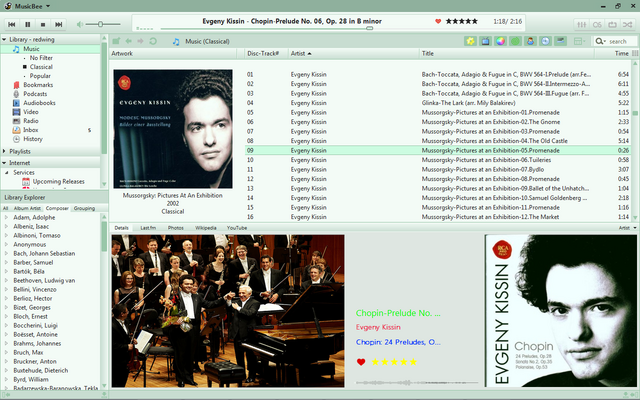
Task: Sort by the Time column header
Action: pyautogui.click(x=613, y=53)
